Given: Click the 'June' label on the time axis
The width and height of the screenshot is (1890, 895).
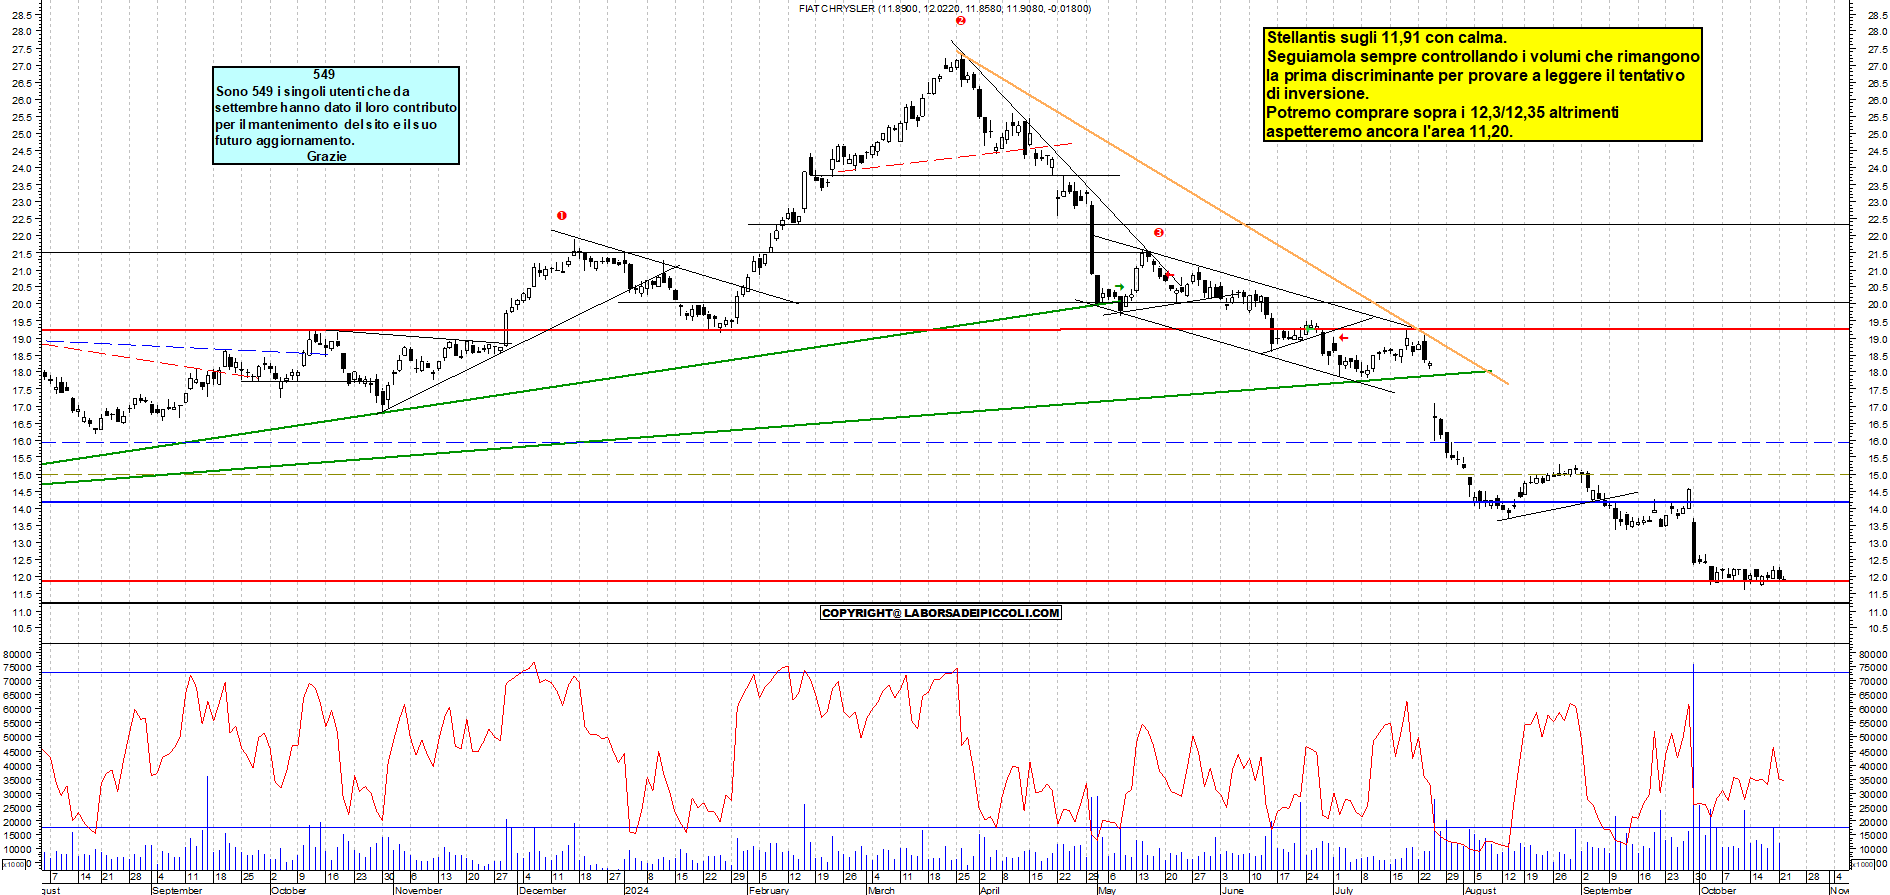Looking at the screenshot, I should pos(1233,890).
